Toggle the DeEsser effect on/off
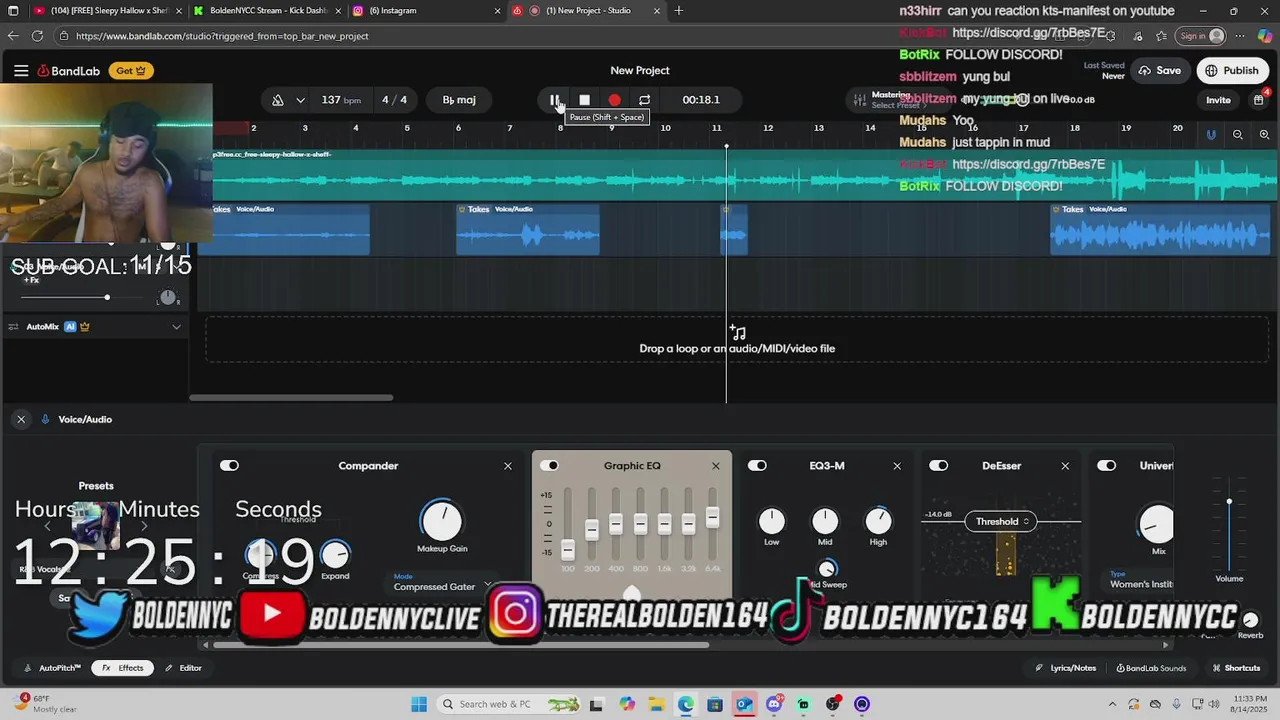Image resolution: width=1280 pixels, height=720 pixels. point(938,466)
